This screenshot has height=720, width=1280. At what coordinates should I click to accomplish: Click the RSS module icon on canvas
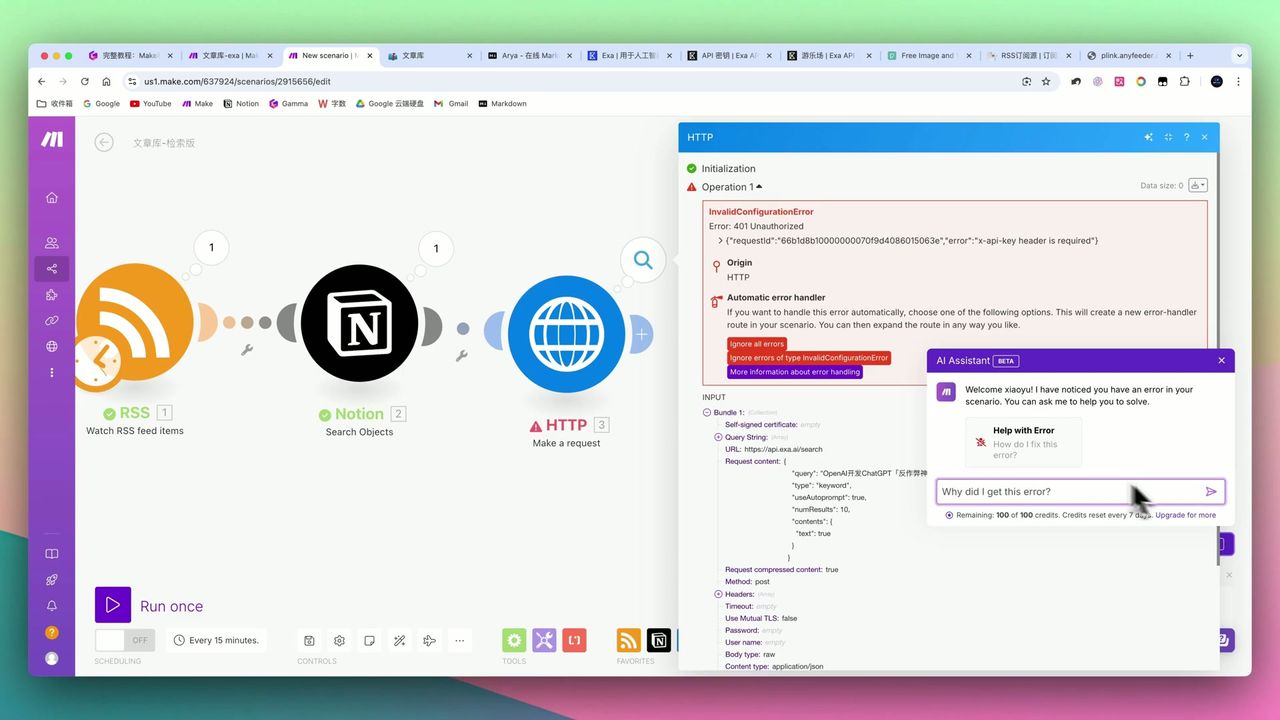[x=135, y=323]
